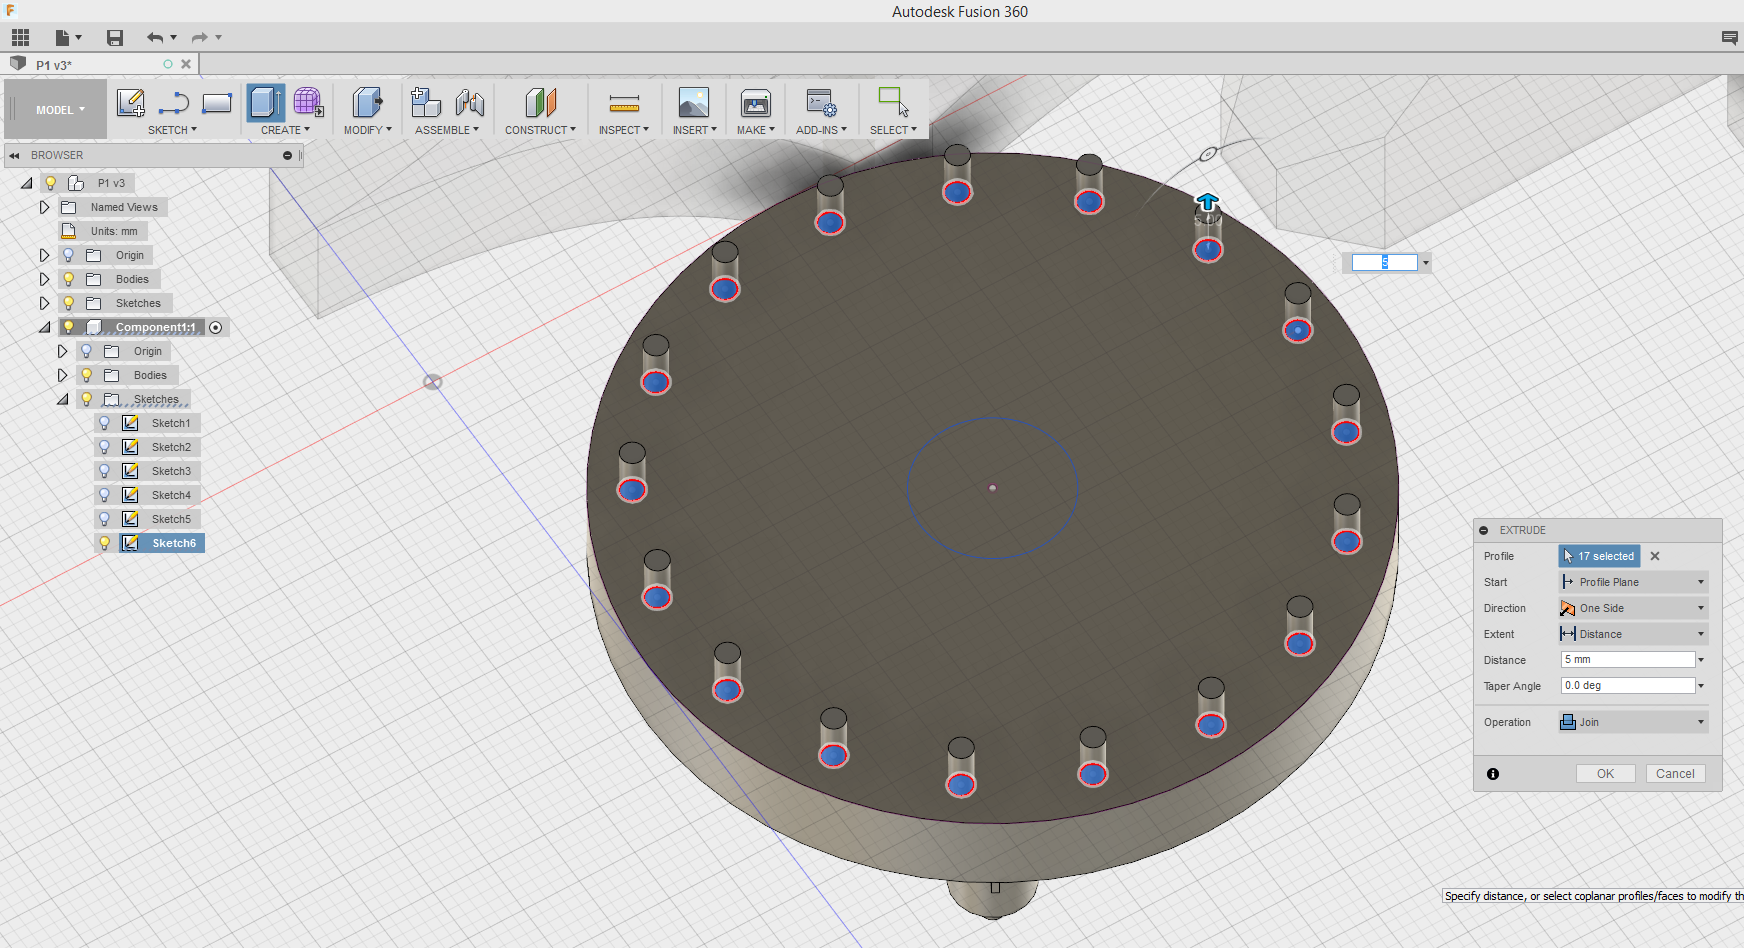
Task: Select the Press Pull modify icon
Action: click(x=367, y=102)
